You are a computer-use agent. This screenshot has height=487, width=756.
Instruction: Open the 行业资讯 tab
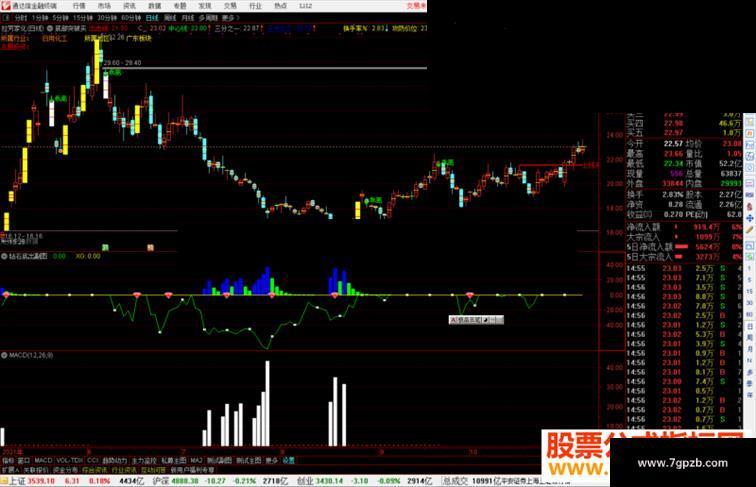[x=124, y=470]
